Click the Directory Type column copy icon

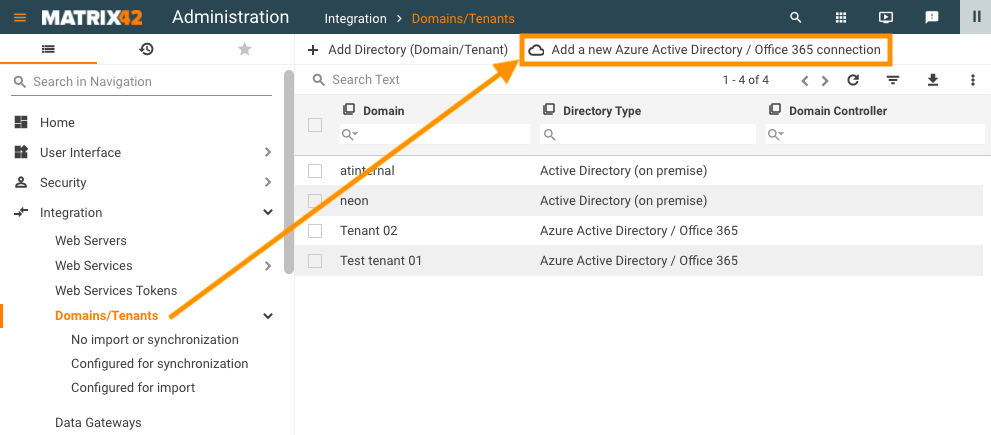[x=549, y=109]
